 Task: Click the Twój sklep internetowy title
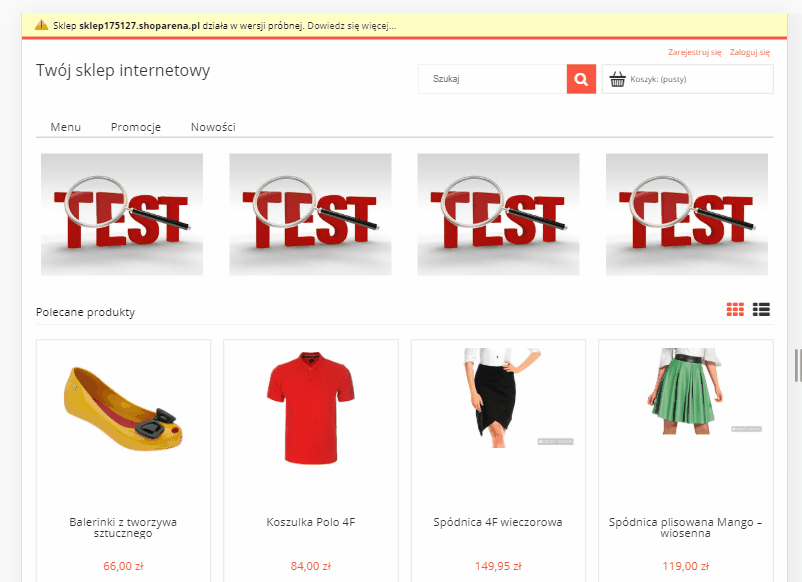click(x=123, y=70)
